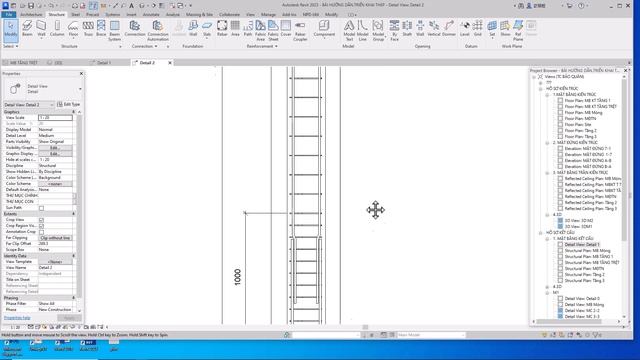Choose the Fabric Sheet tool

(x=273, y=30)
